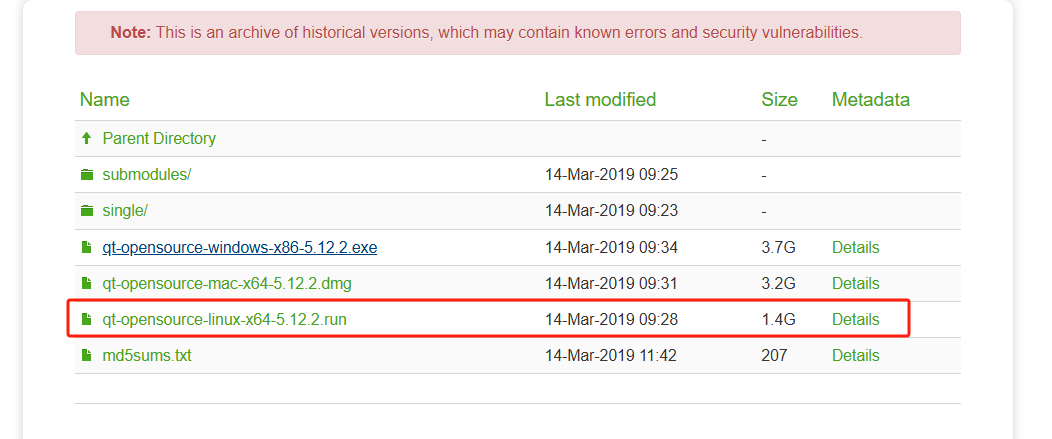Sort the listing by Name column

(105, 100)
